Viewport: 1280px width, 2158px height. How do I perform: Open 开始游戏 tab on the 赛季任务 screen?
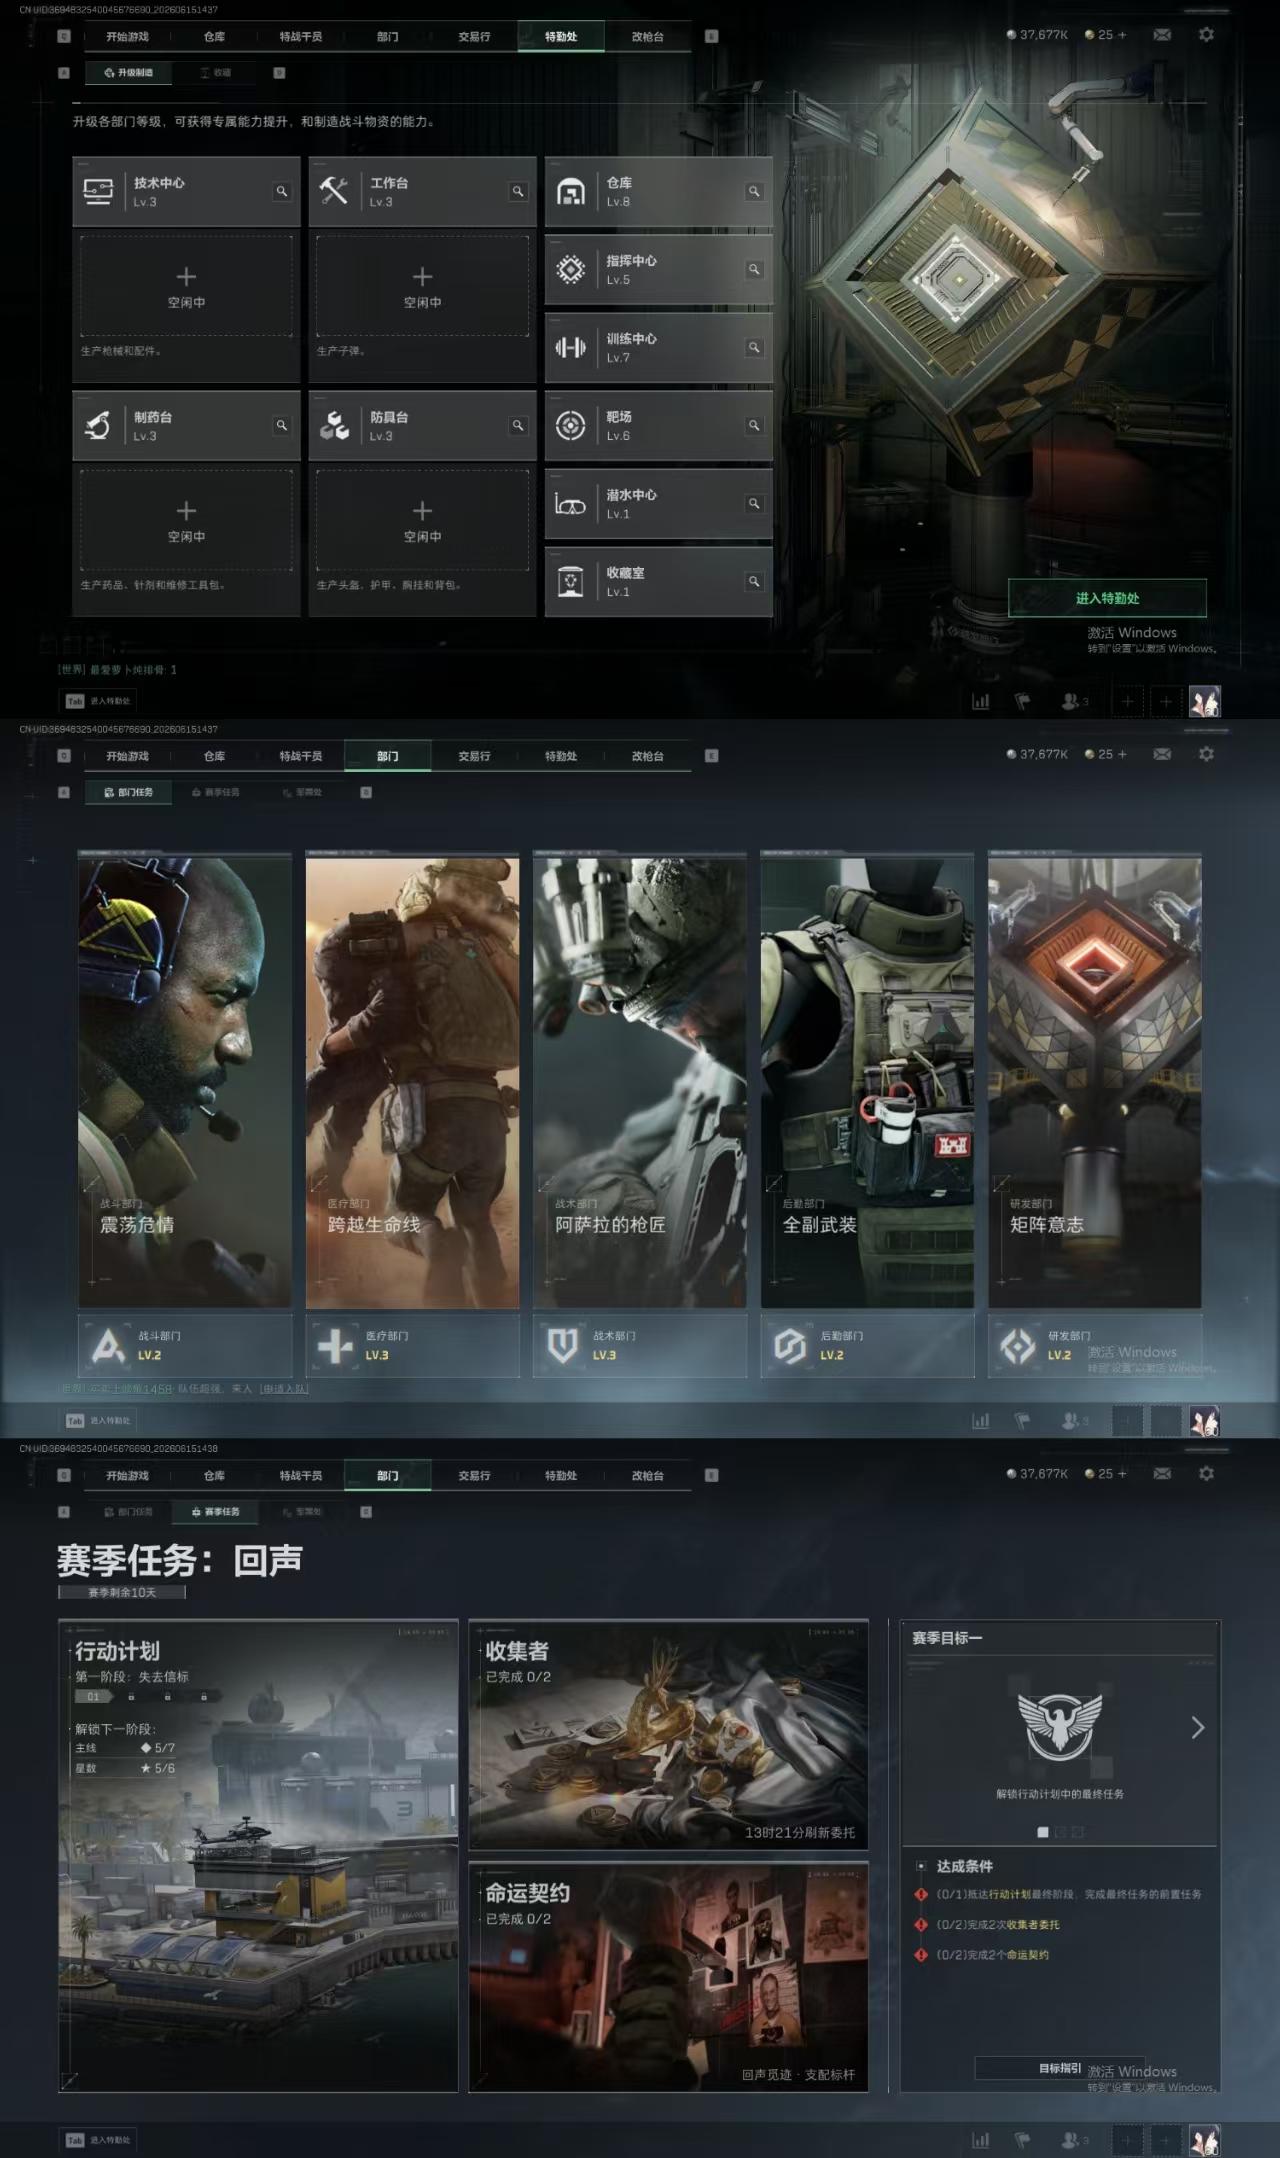click(x=127, y=1476)
